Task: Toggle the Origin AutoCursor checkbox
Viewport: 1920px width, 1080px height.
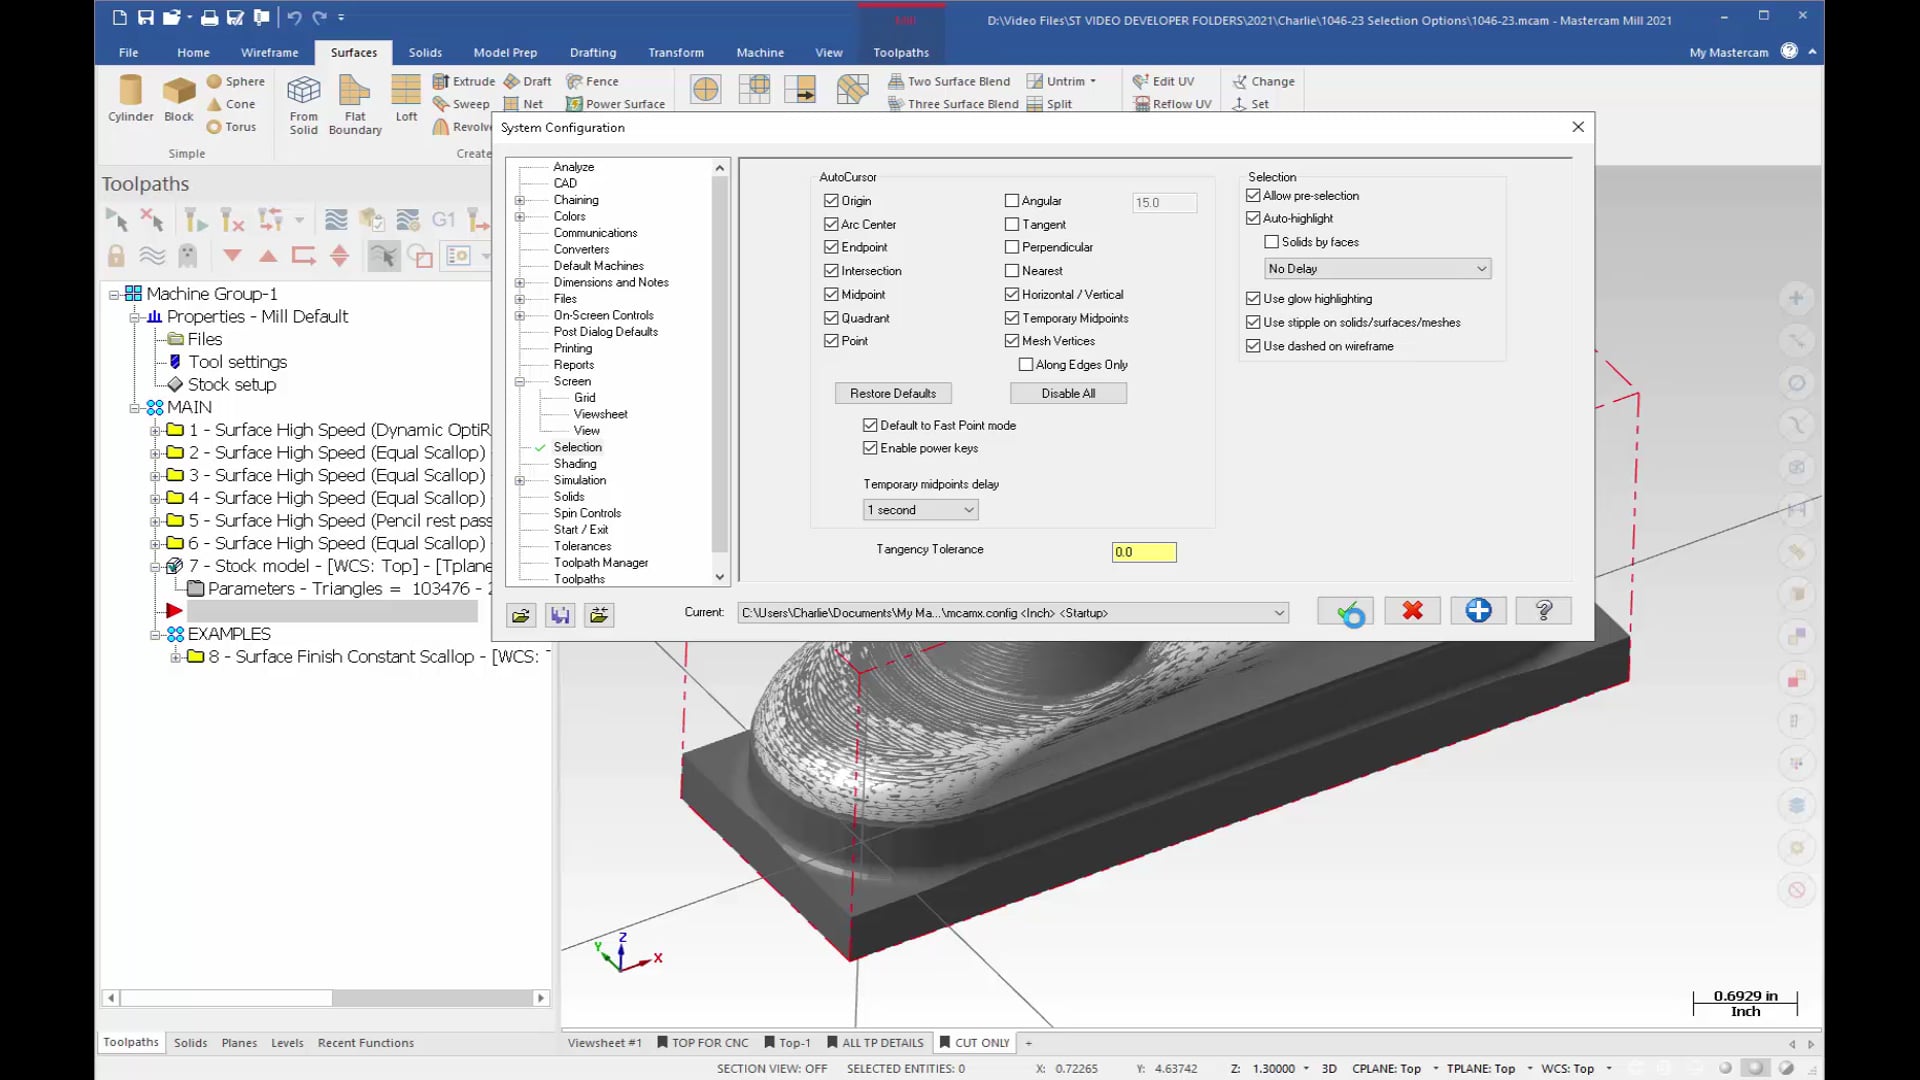Action: coord(831,200)
